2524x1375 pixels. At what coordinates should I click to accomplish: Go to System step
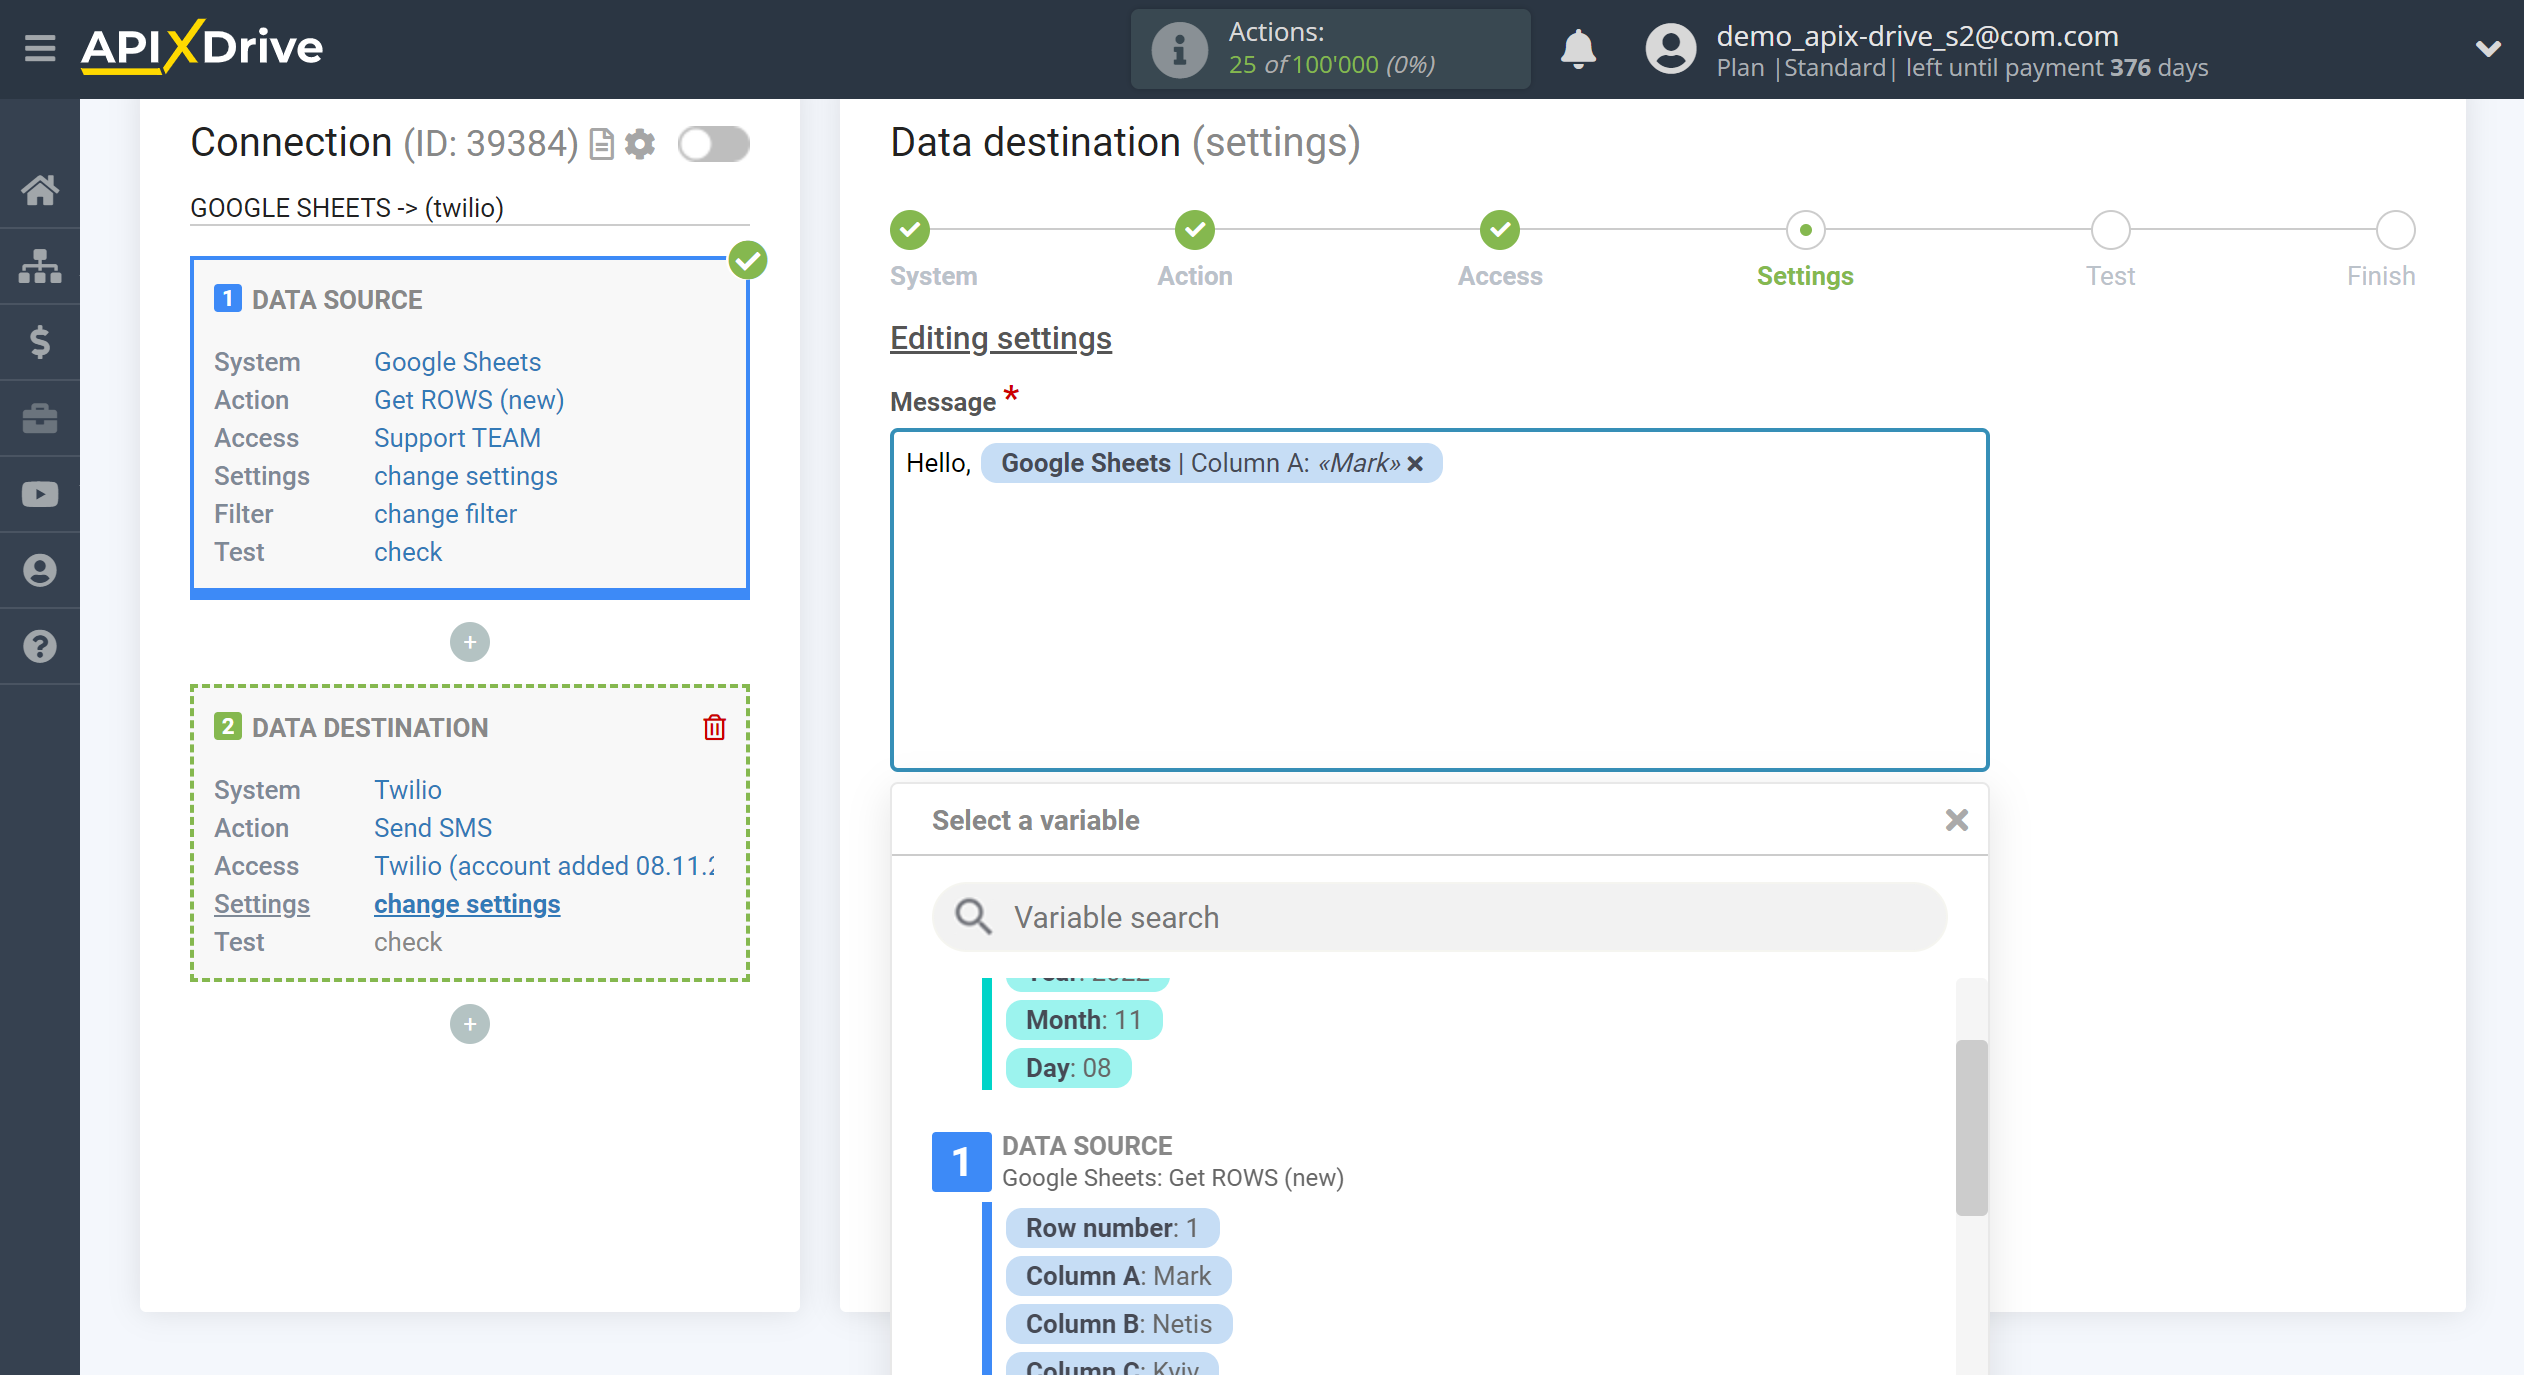pos(910,230)
